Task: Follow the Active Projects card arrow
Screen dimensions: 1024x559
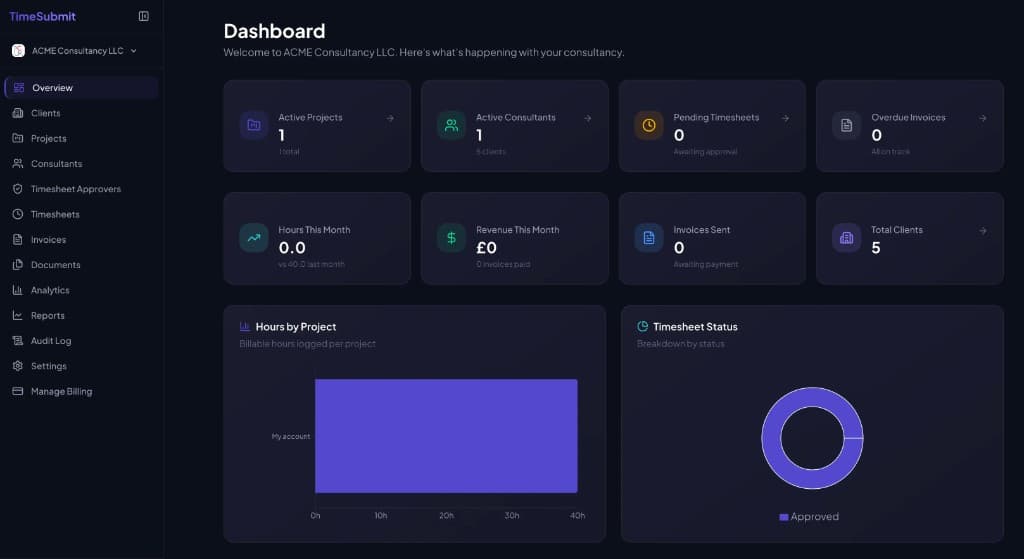Action: click(390, 118)
